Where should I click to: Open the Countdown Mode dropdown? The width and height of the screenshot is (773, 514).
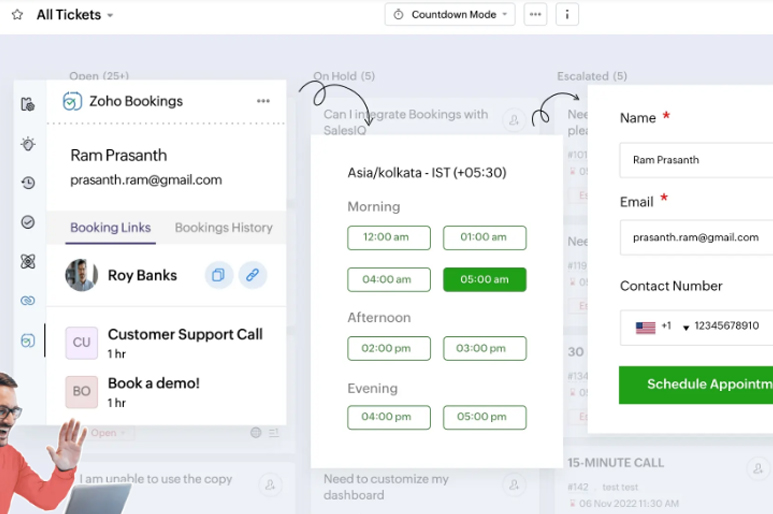click(450, 15)
